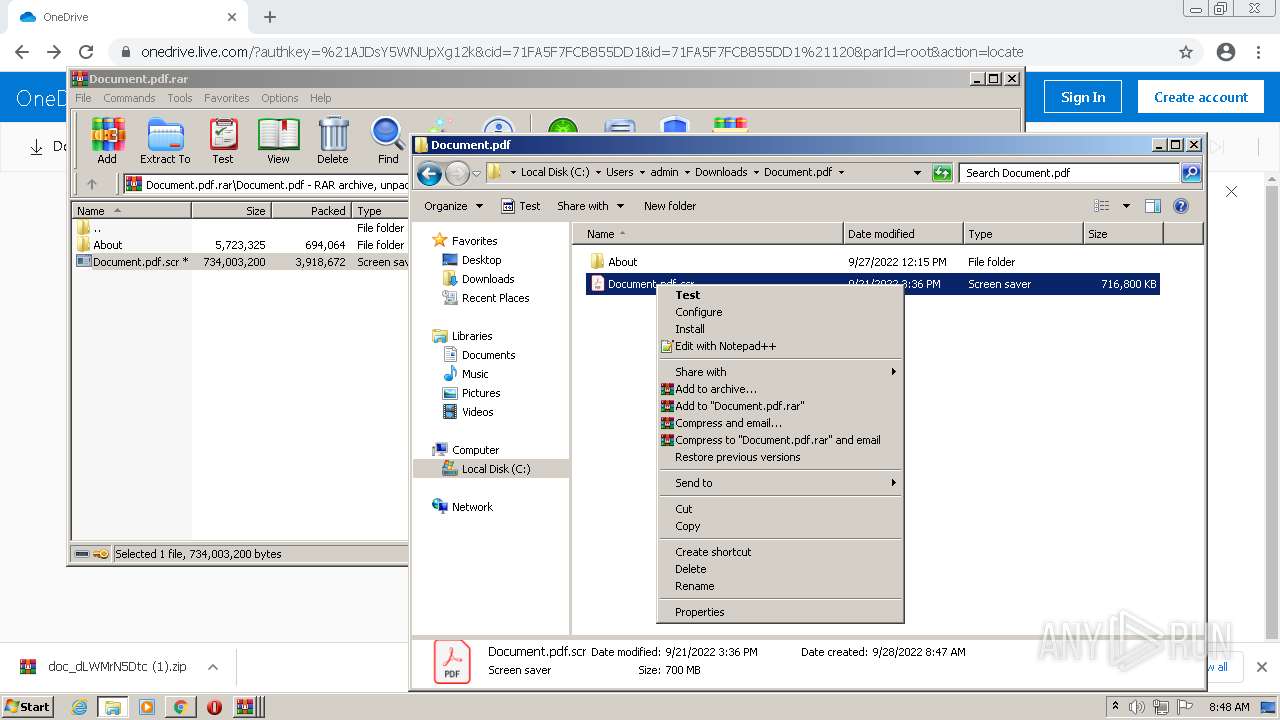
Task: Open the Share with dropdown in toolbar
Action: 591,206
